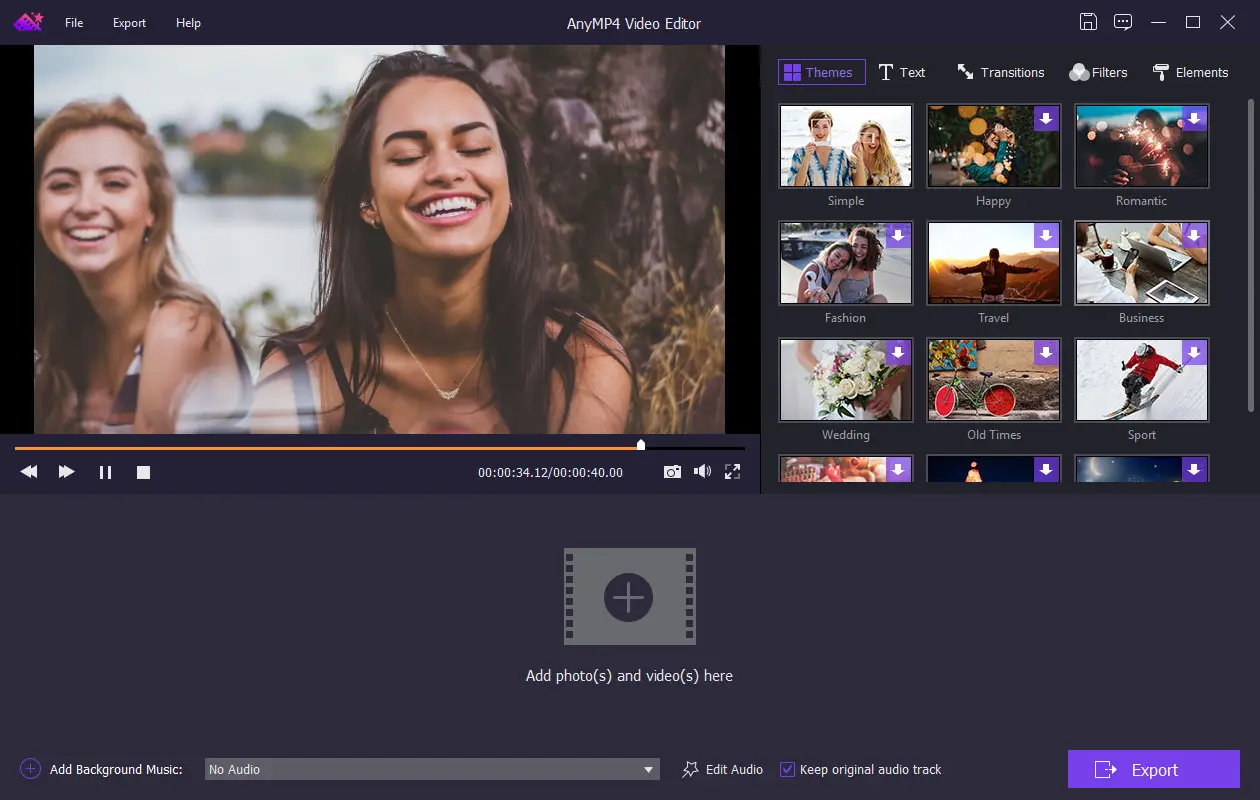Click the Edit Audio icon
The width and height of the screenshot is (1260, 800).
[690, 769]
